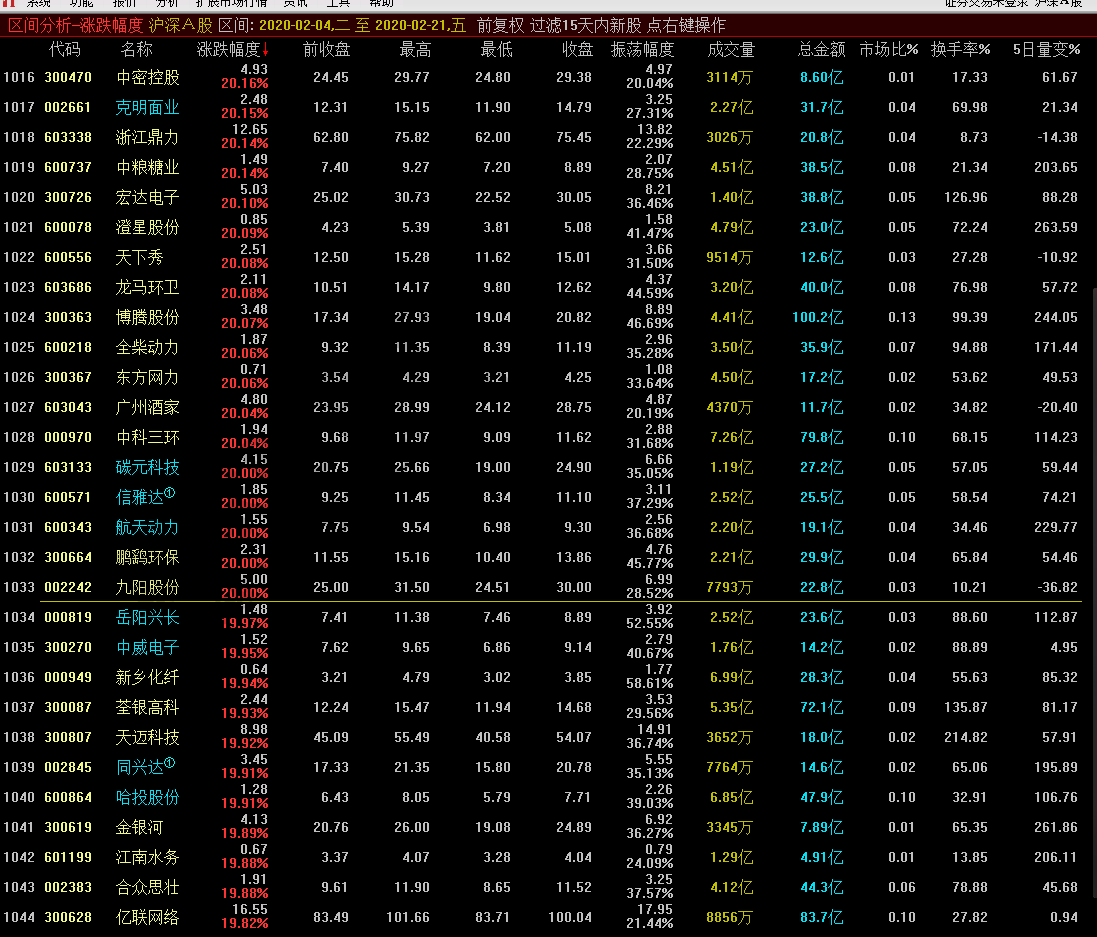
Task: Click the 前复权 label in the title bar
Action: click(x=498, y=25)
